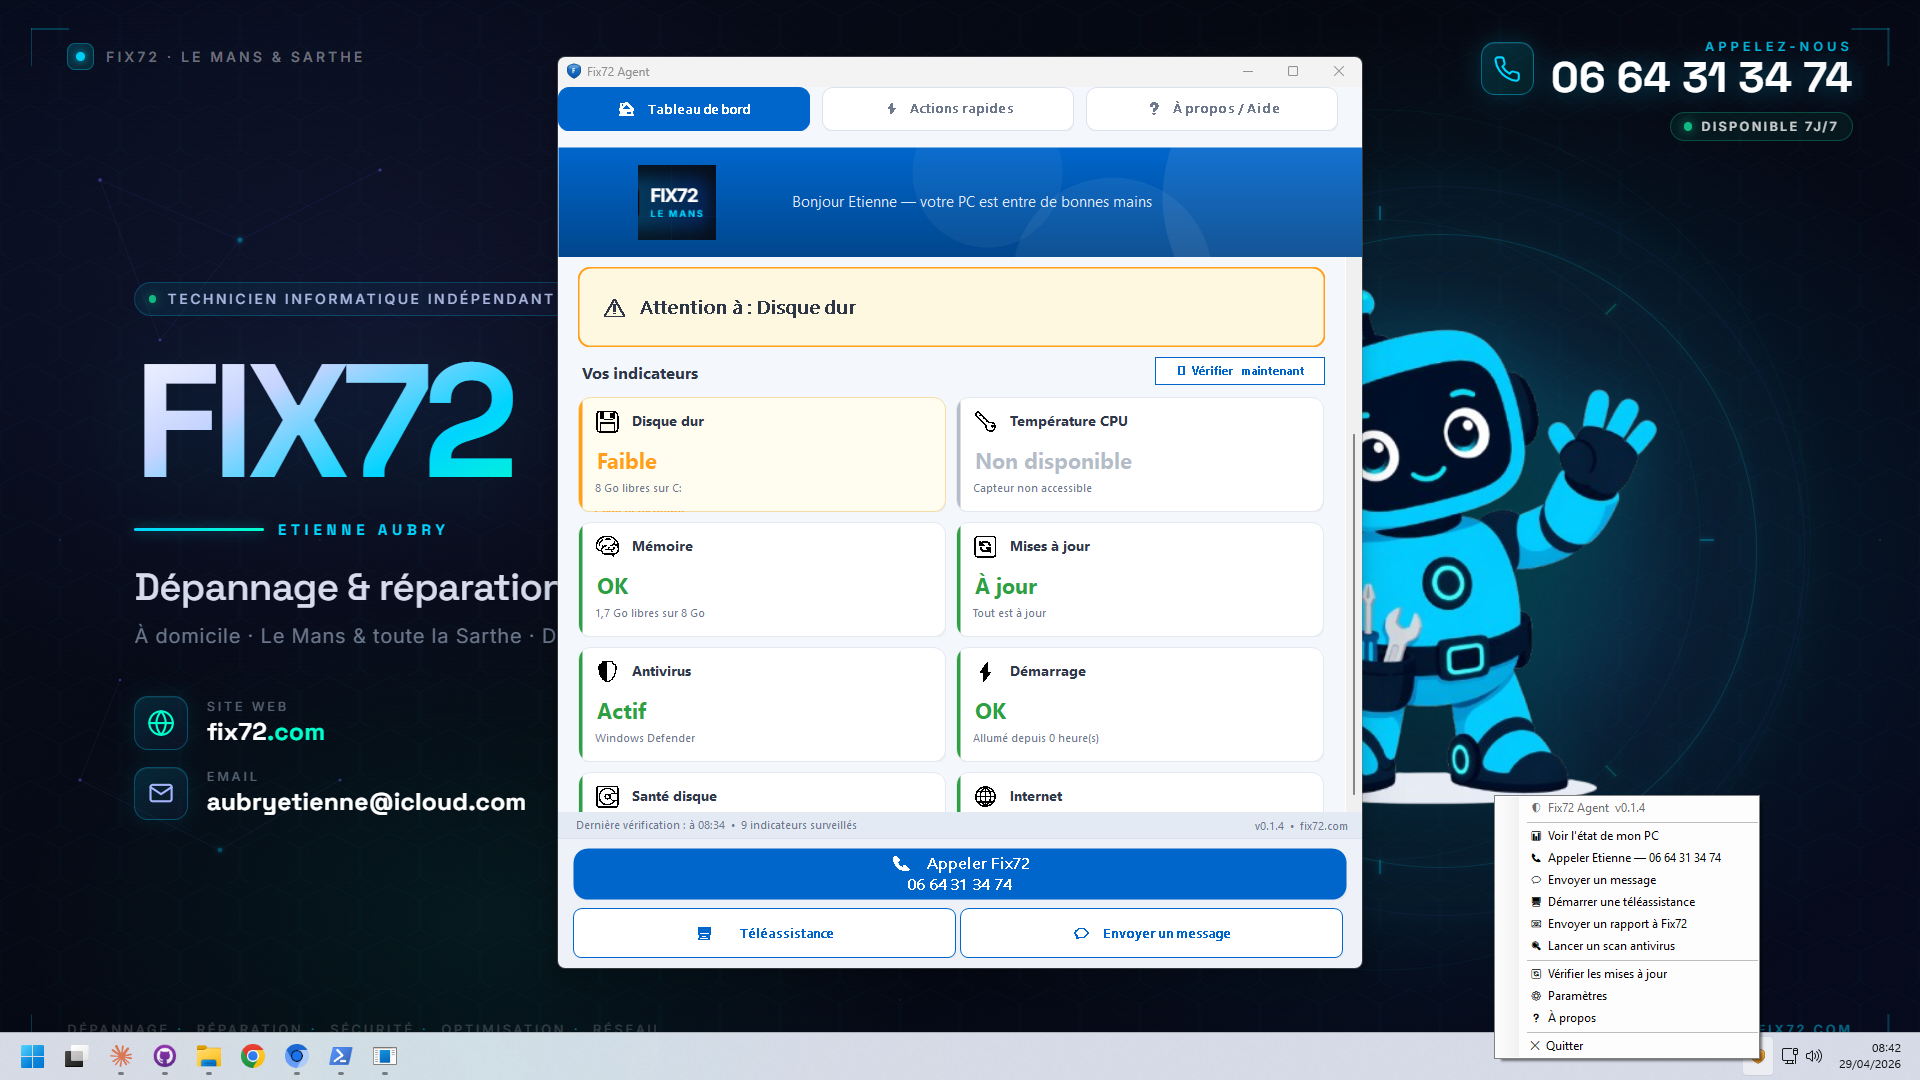Select "Envoyer un message" in the tray menu
The image size is (1920, 1080).
[x=1627, y=880]
